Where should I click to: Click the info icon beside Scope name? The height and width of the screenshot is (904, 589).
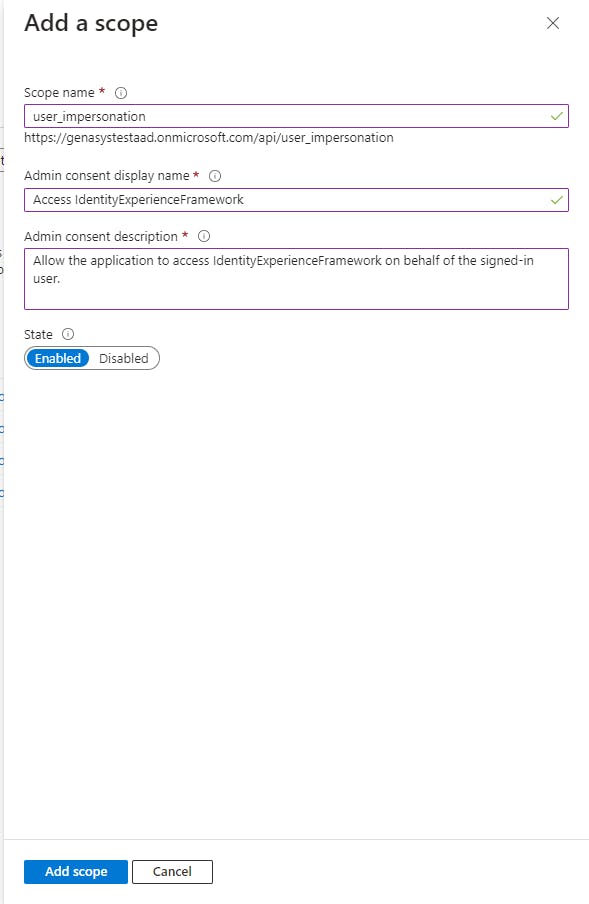[x=121, y=93]
